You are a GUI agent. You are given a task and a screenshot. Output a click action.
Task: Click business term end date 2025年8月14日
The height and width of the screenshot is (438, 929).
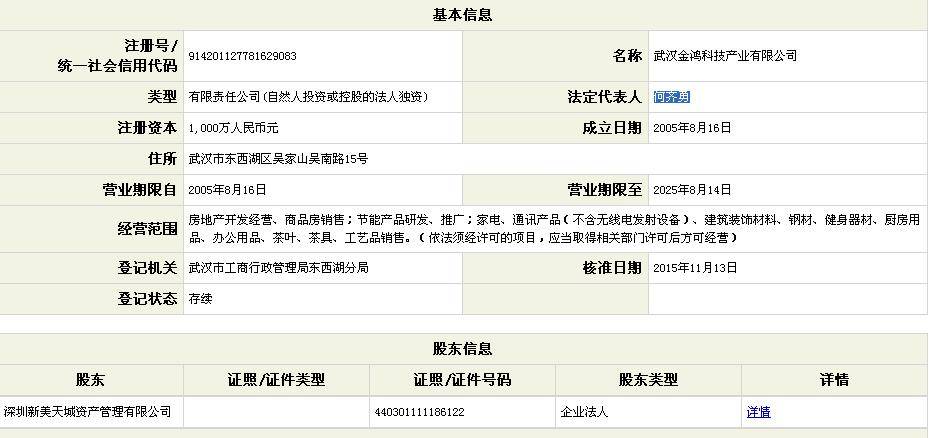point(692,190)
